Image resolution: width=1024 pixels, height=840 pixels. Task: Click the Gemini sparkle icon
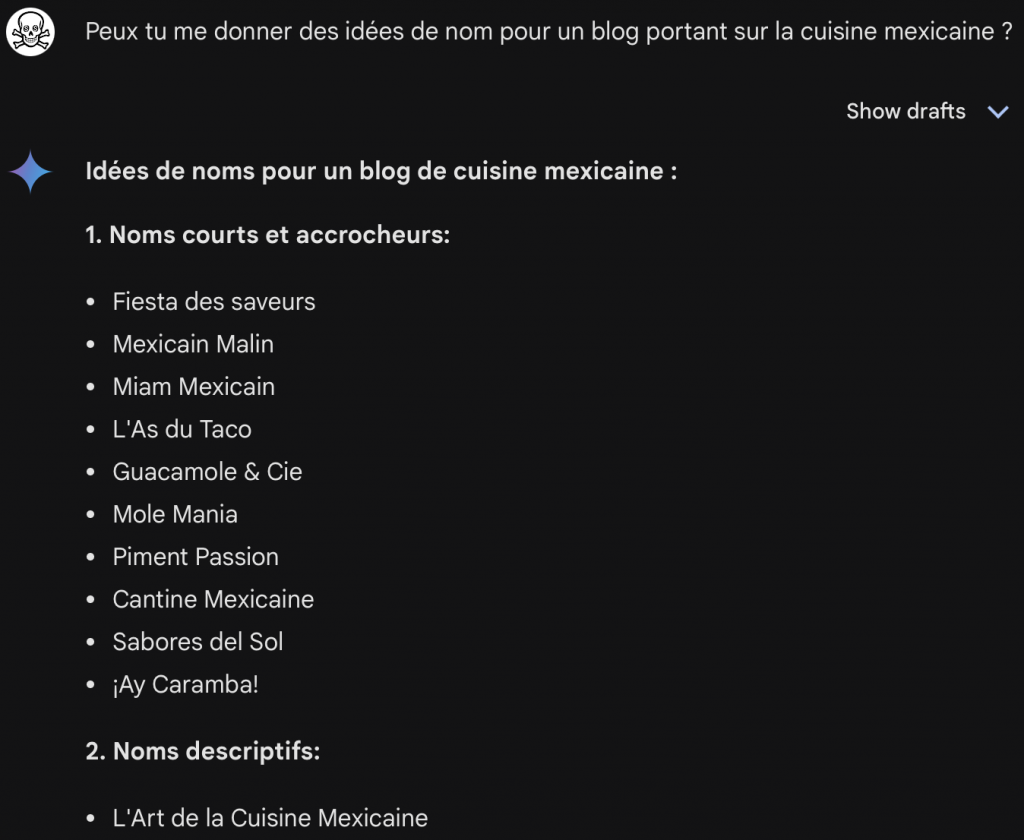[x=30, y=170]
